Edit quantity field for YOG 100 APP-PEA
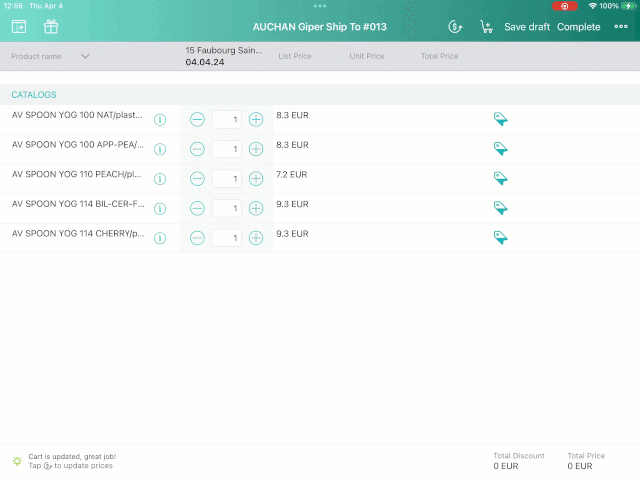Screen dimensions: 640x480 coord(227,149)
